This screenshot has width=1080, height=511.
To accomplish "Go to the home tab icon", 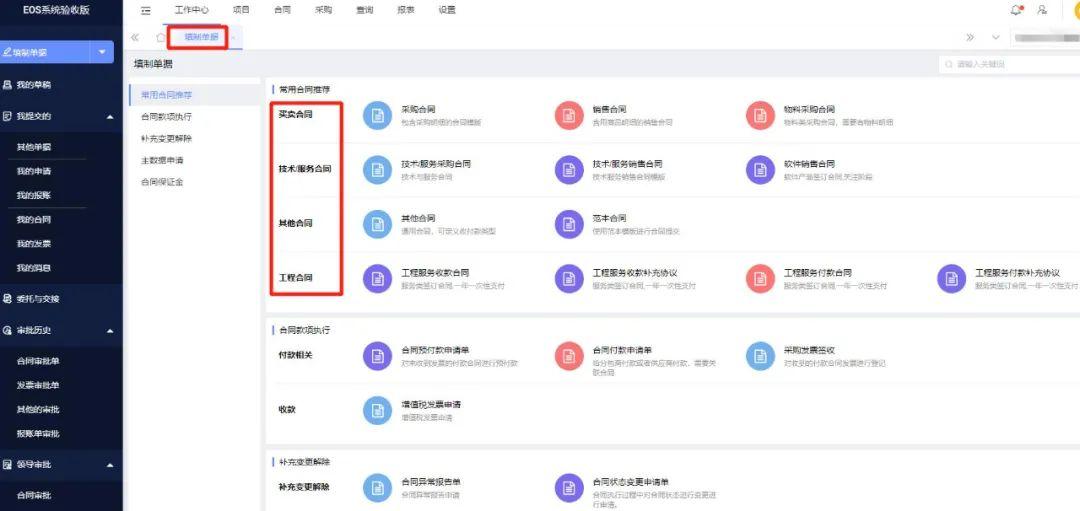I will 160,37.
